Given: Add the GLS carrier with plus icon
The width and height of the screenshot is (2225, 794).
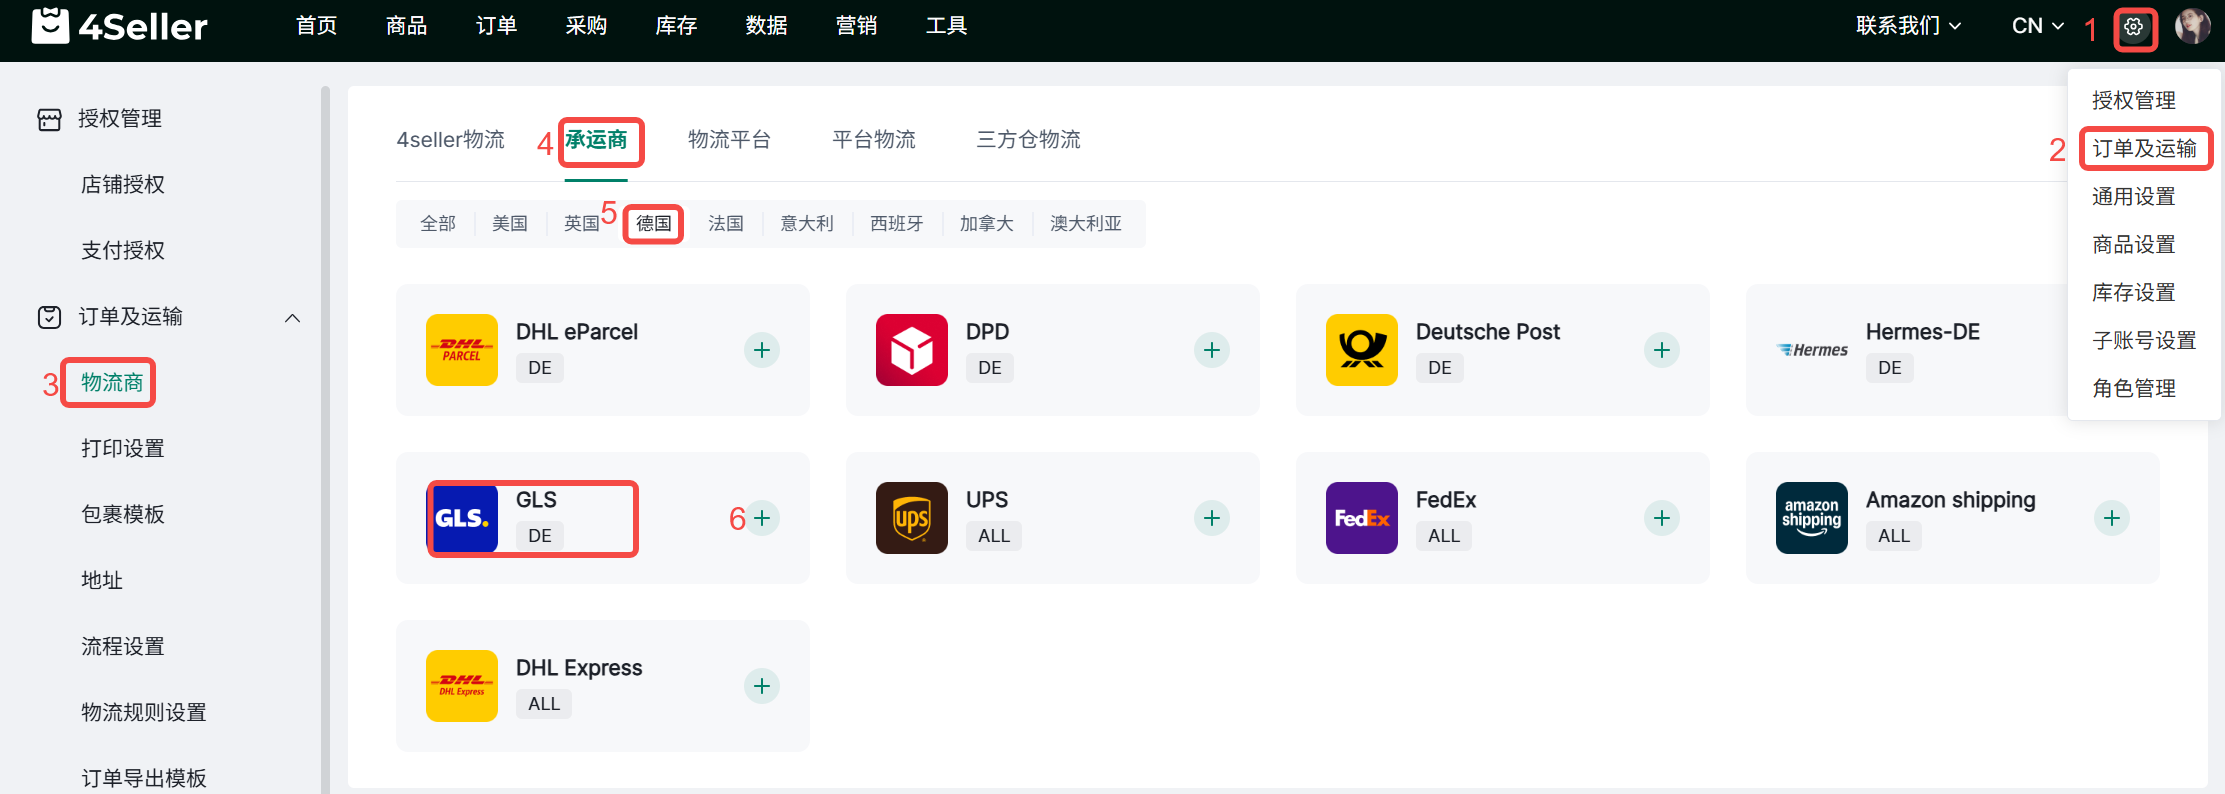Looking at the screenshot, I should pyautogui.click(x=762, y=518).
